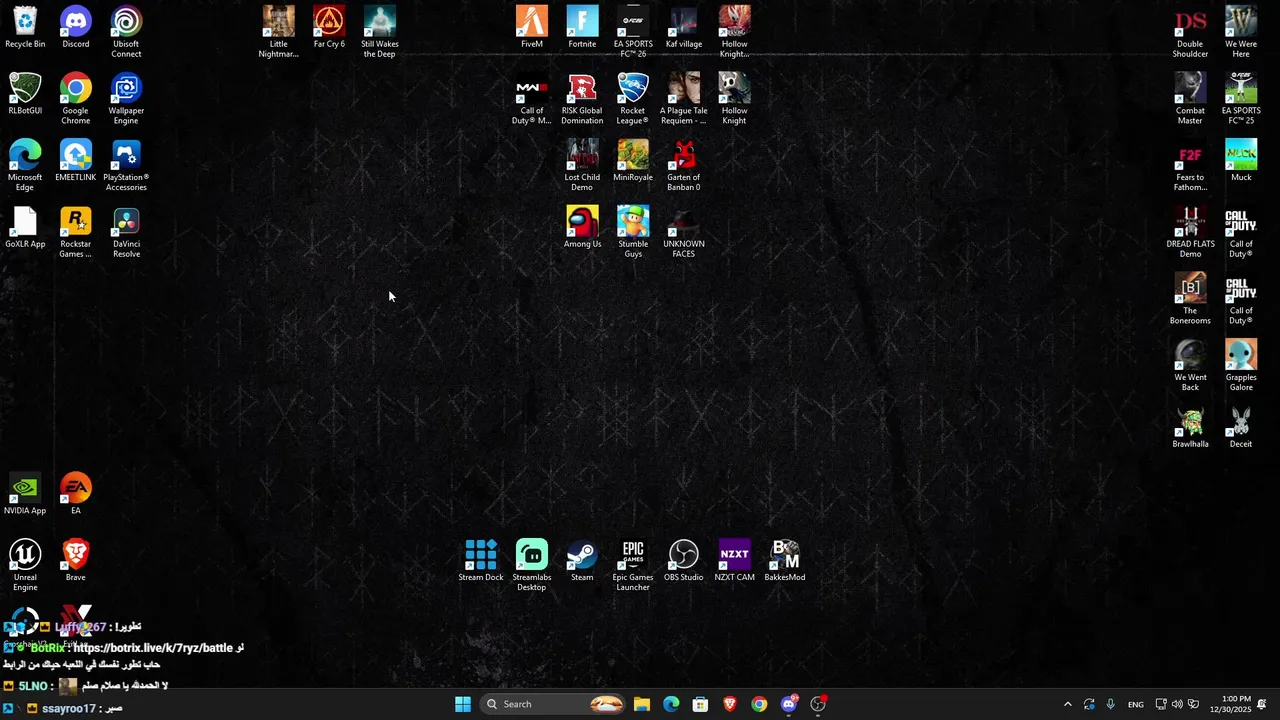This screenshot has height=720, width=1280.
Task: Select the DaVinci Resolve desktop shortcut
Action: point(126,233)
